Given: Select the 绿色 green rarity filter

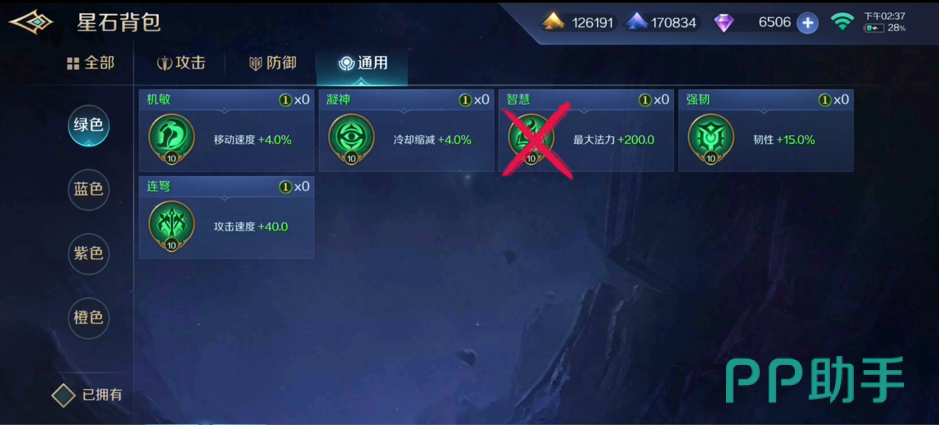Looking at the screenshot, I should click(x=89, y=125).
